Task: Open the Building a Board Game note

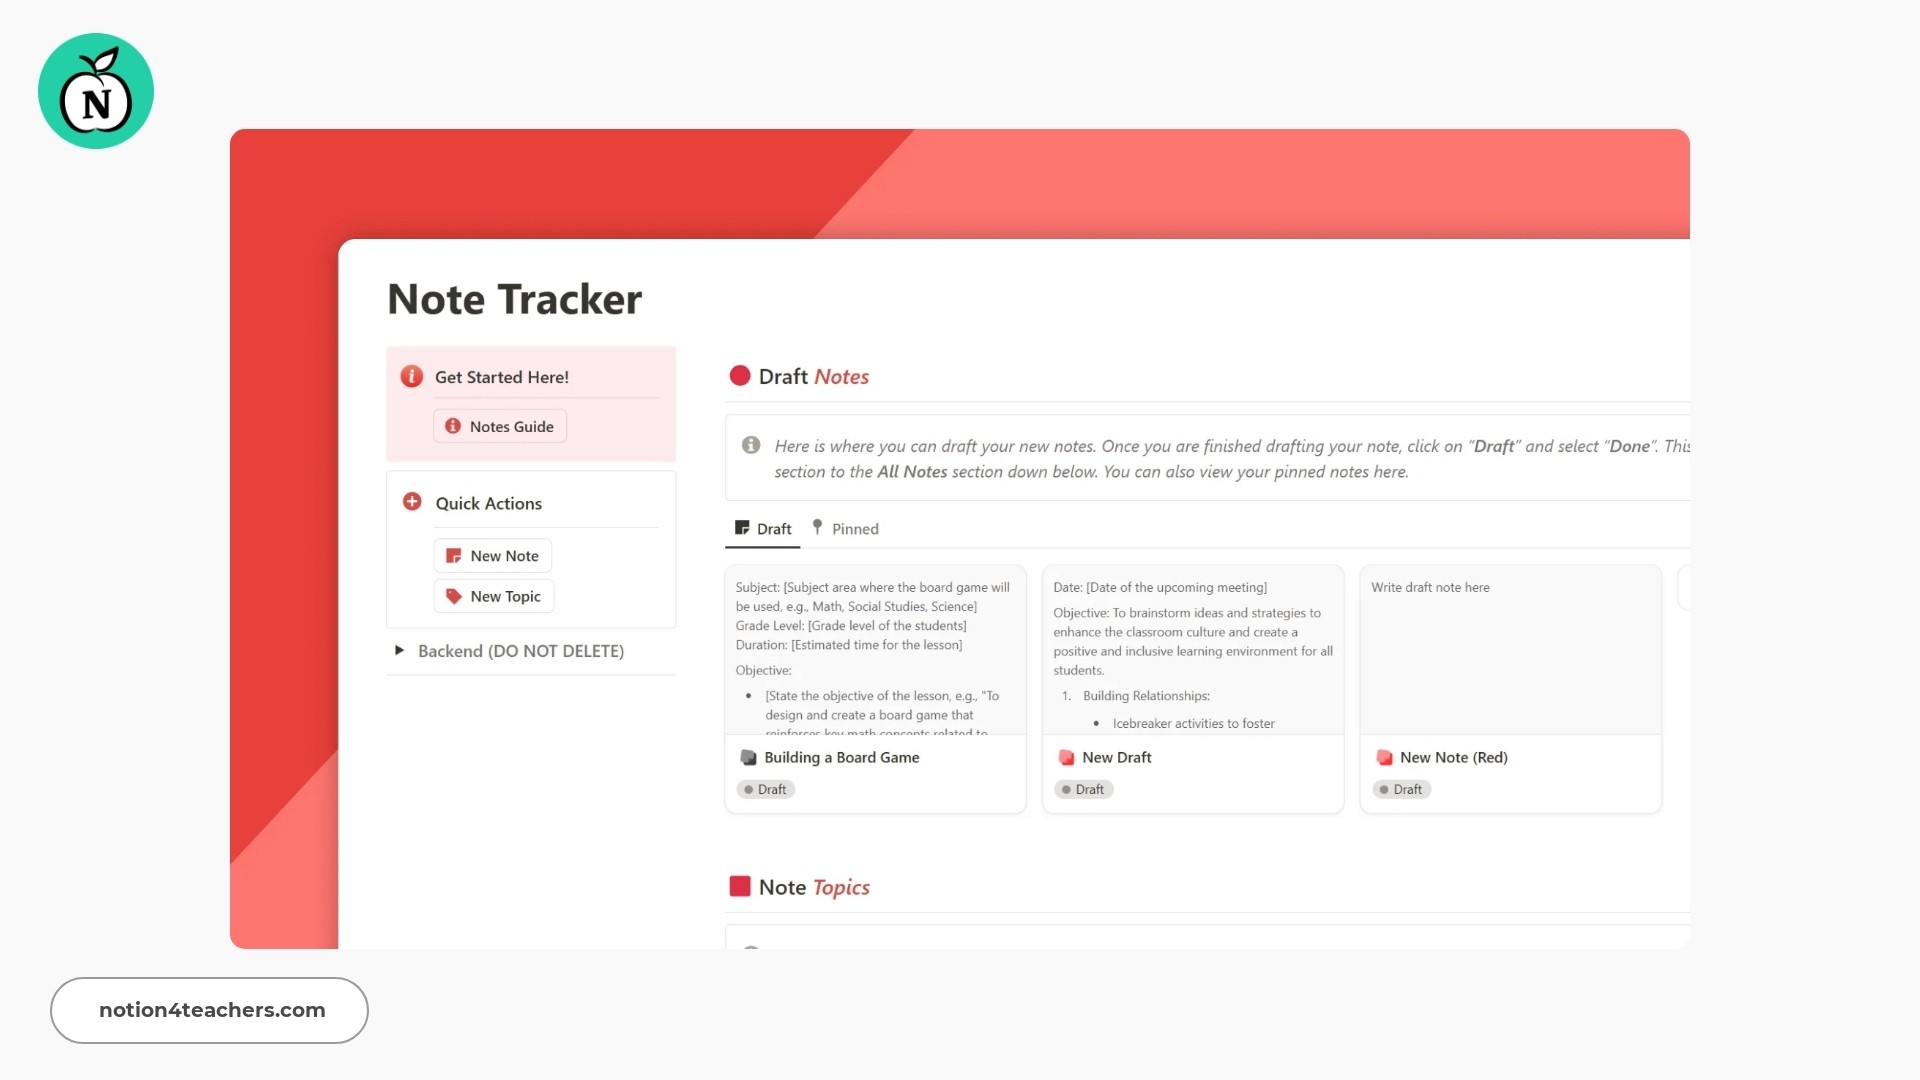Action: [841, 756]
